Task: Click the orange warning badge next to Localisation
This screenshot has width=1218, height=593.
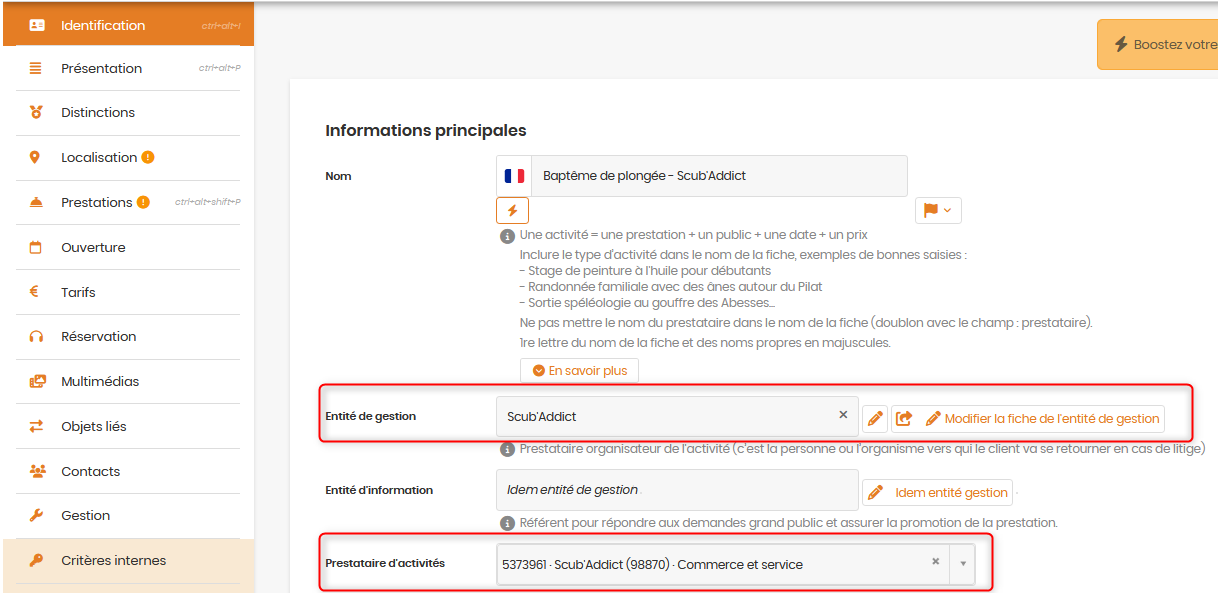Action: [x=148, y=157]
